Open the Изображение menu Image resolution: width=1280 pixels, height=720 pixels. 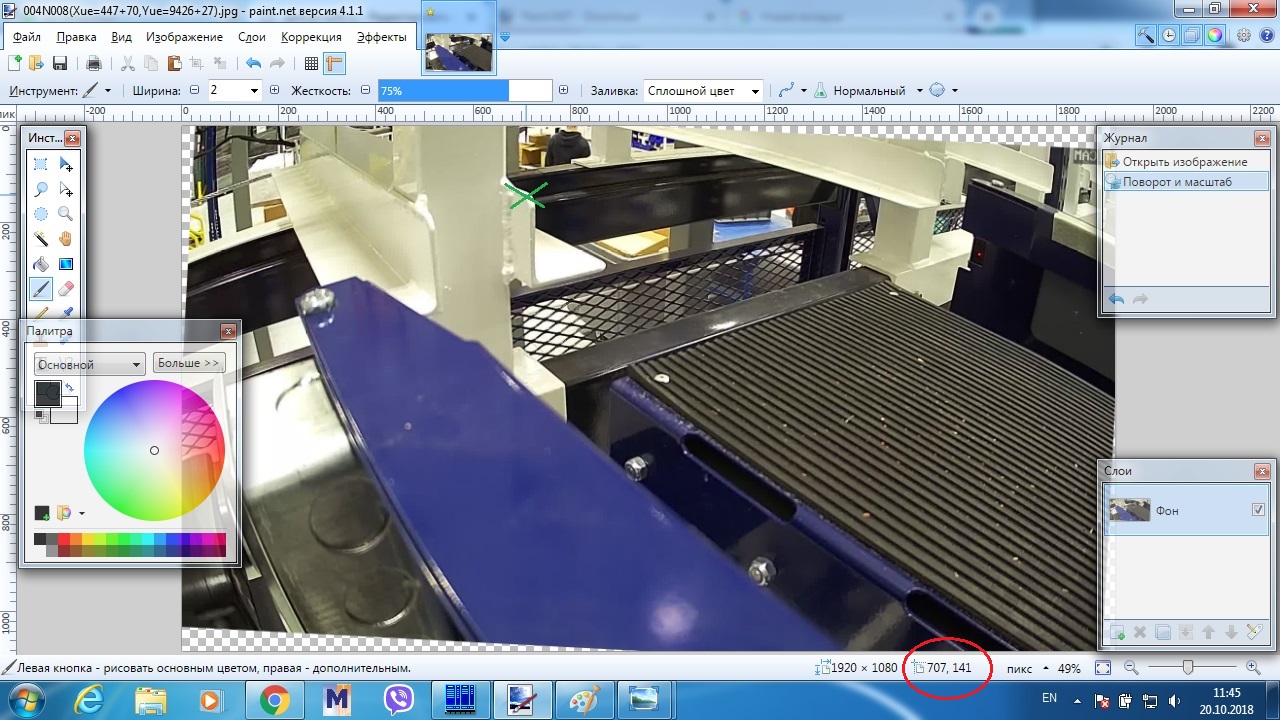184,37
